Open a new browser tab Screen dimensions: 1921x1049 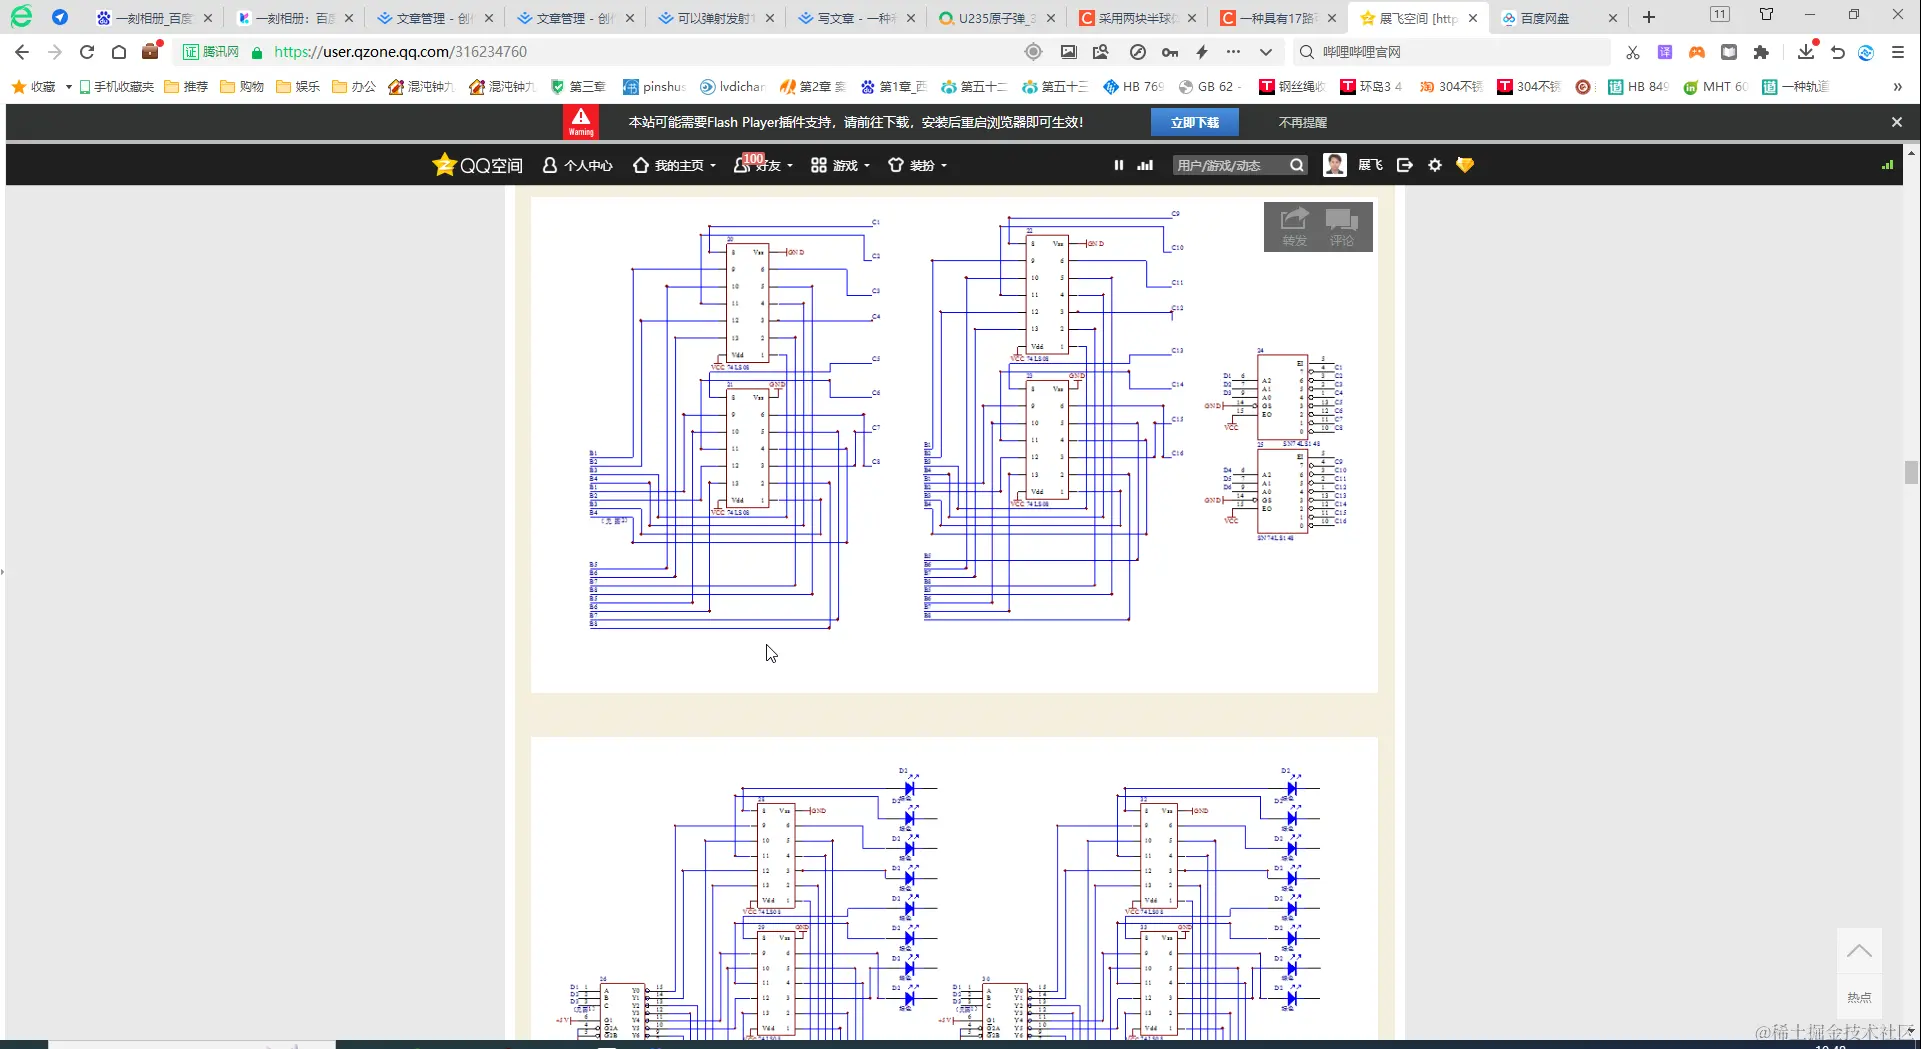point(1649,17)
